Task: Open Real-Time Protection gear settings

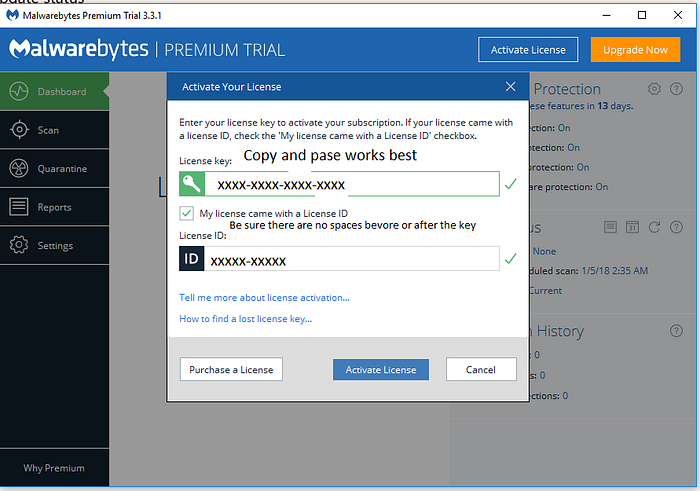Action: click(x=654, y=89)
